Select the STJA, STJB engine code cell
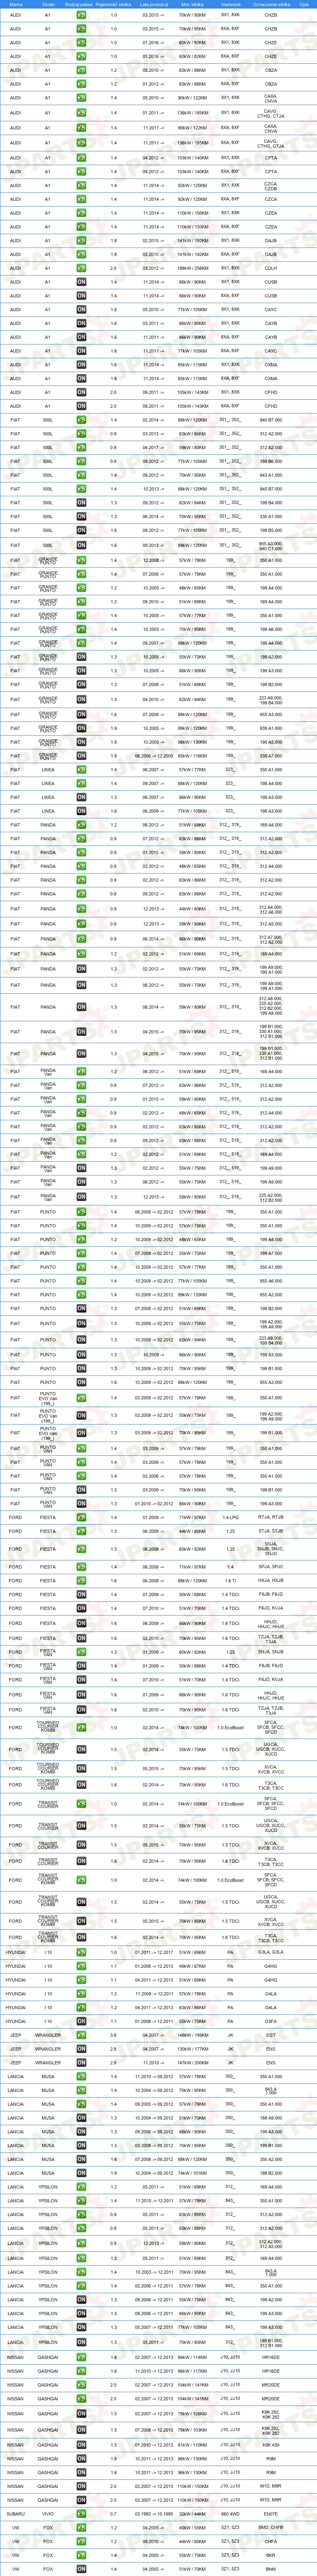The width and height of the screenshot is (317, 2576). 271,1531
